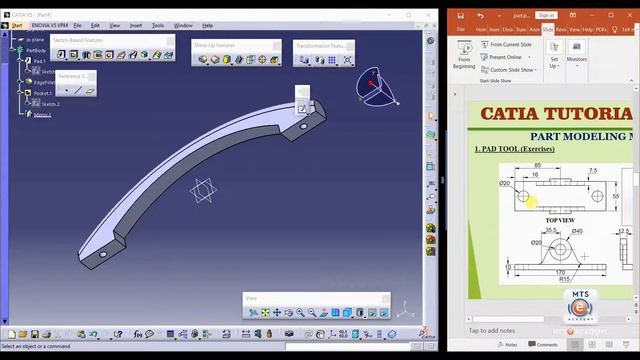Collapse the Pad.1 tree node expander
The image size is (640, 360).
pos(20,61)
